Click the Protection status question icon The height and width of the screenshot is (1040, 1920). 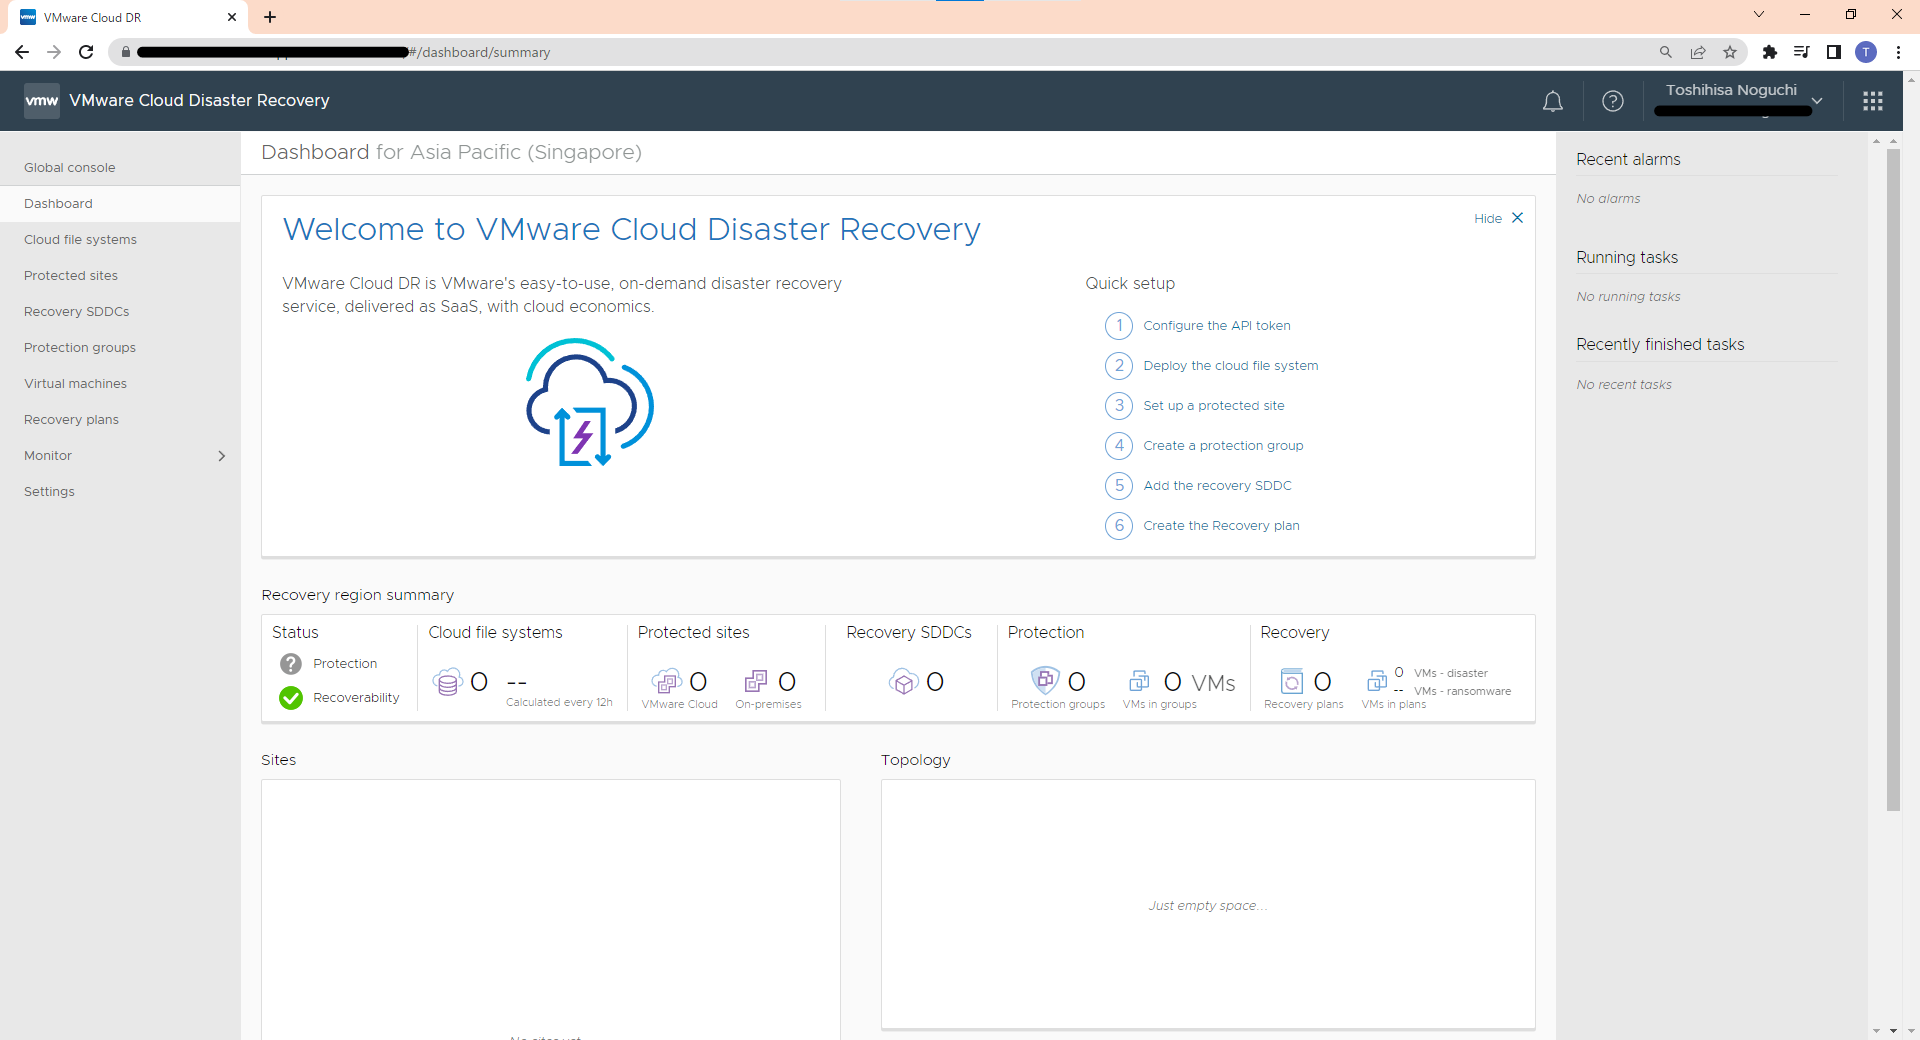[291, 664]
